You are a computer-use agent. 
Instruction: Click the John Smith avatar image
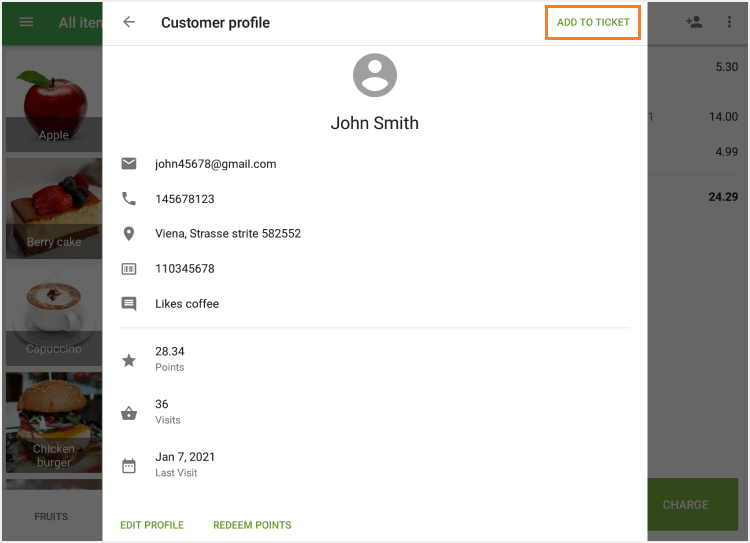pyautogui.click(x=375, y=75)
